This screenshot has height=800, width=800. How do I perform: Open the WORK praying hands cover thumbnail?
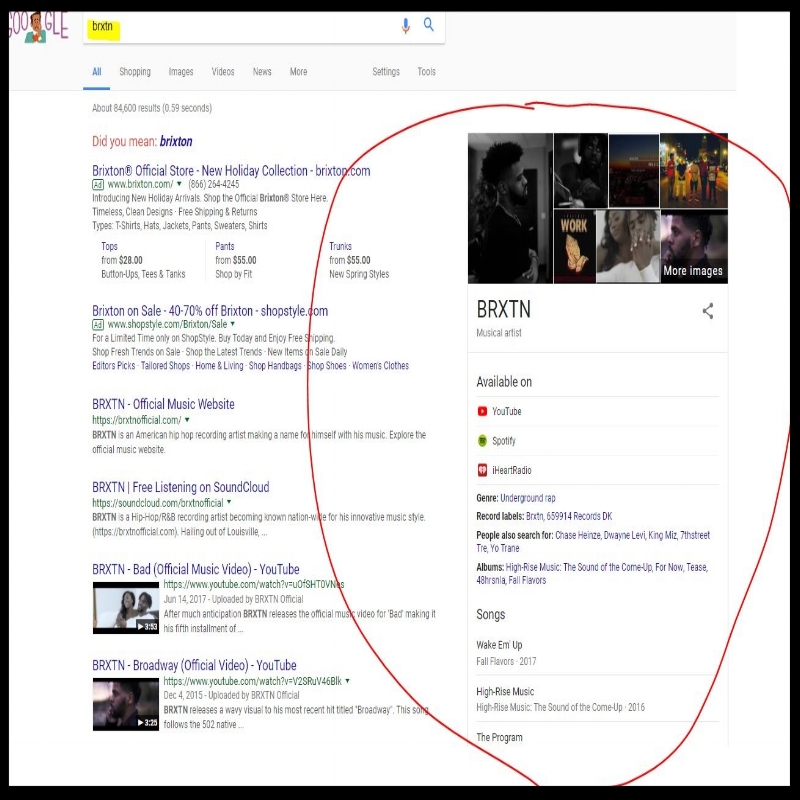tap(574, 247)
